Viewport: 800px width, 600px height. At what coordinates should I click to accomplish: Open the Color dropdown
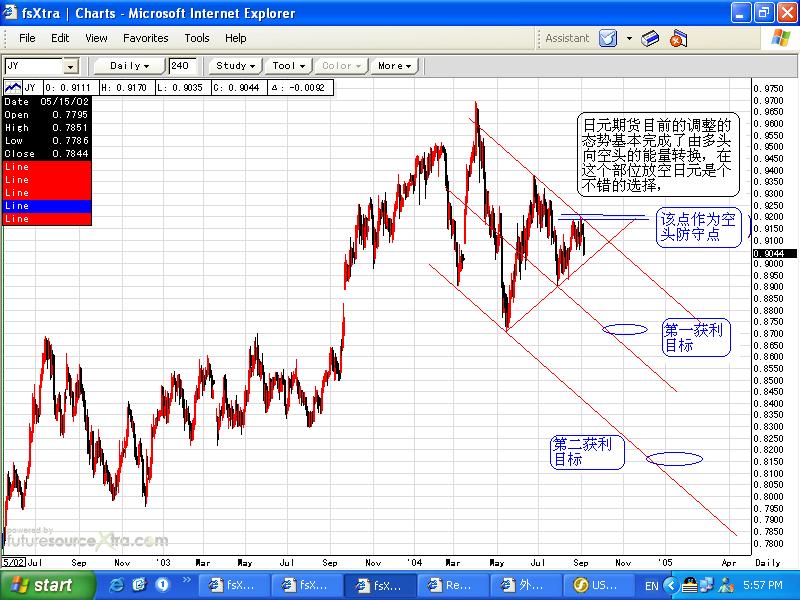coord(341,66)
